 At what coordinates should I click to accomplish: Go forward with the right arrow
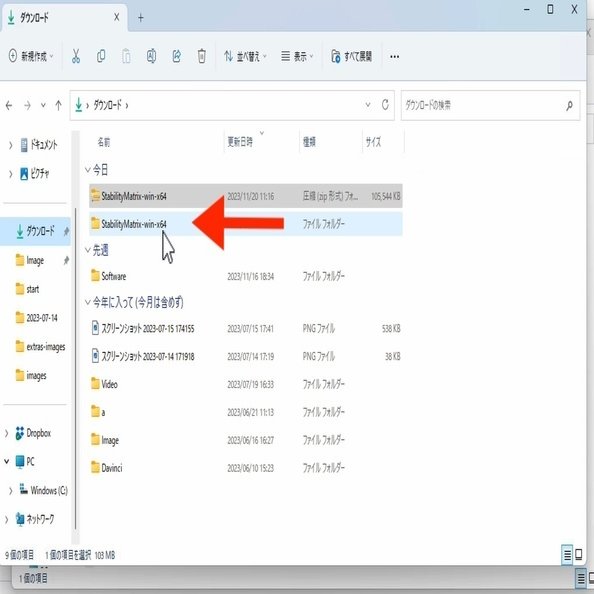click(x=27, y=105)
